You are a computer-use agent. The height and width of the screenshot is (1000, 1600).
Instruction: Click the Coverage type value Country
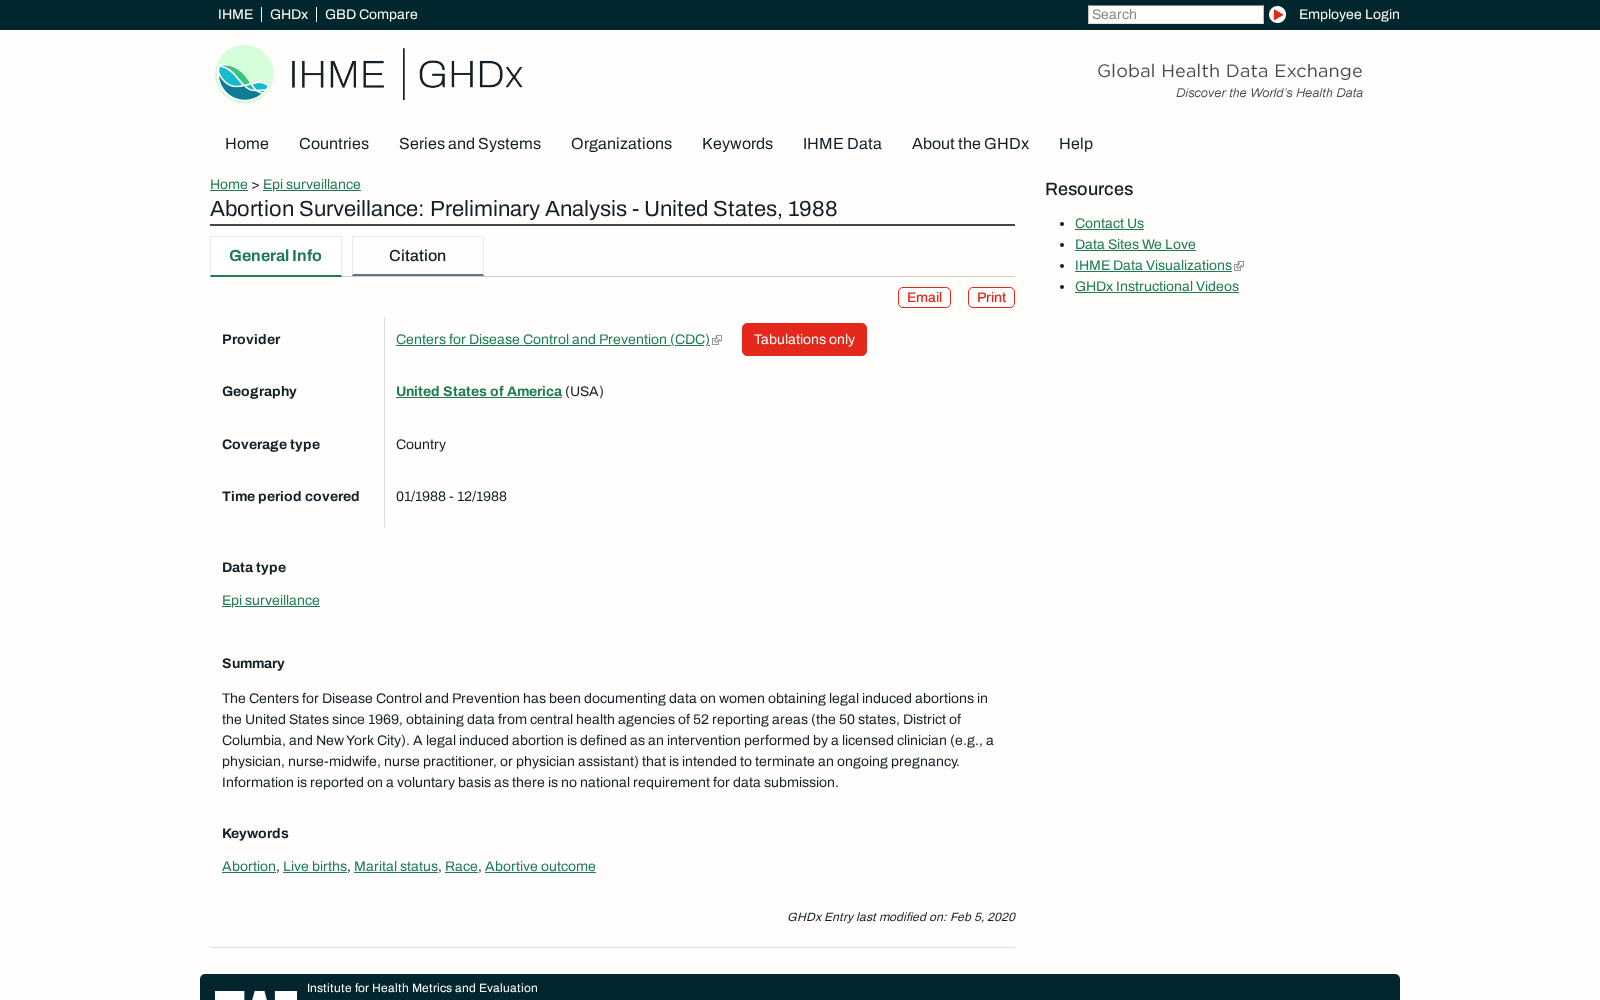[421, 444]
